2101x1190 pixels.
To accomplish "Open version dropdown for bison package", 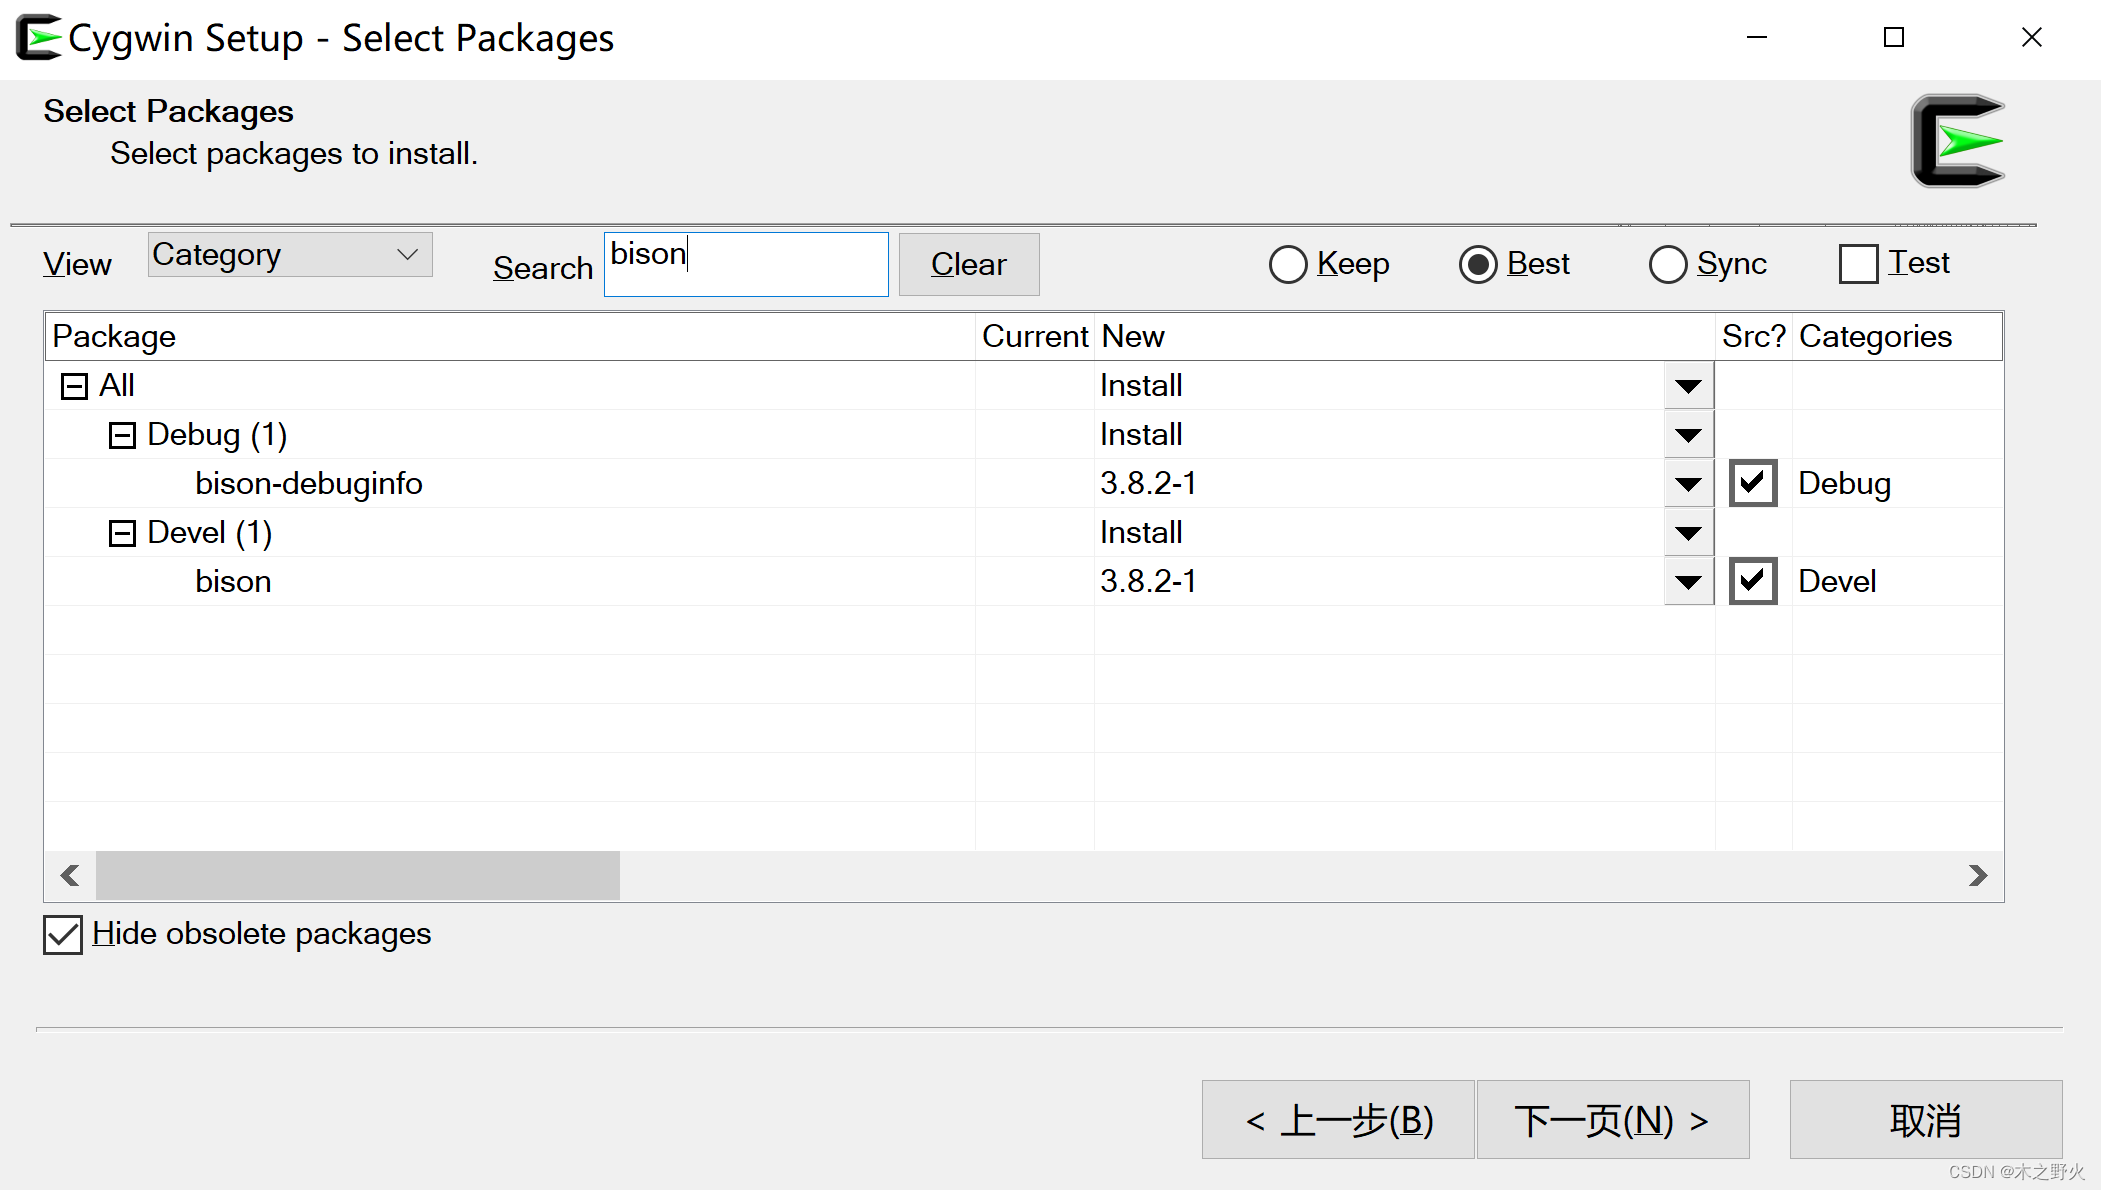I will pos(1688,582).
